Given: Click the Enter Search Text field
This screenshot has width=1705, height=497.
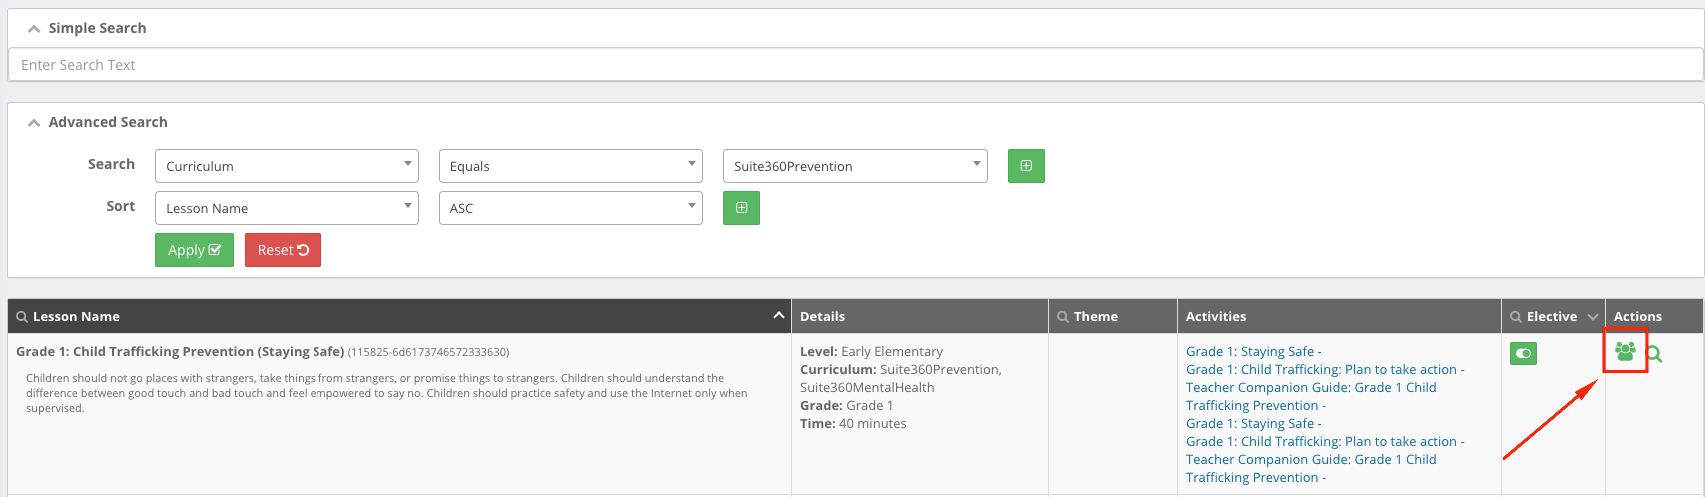Looking at the screenshot, I should pyautogui.click(x=855, y=65).
